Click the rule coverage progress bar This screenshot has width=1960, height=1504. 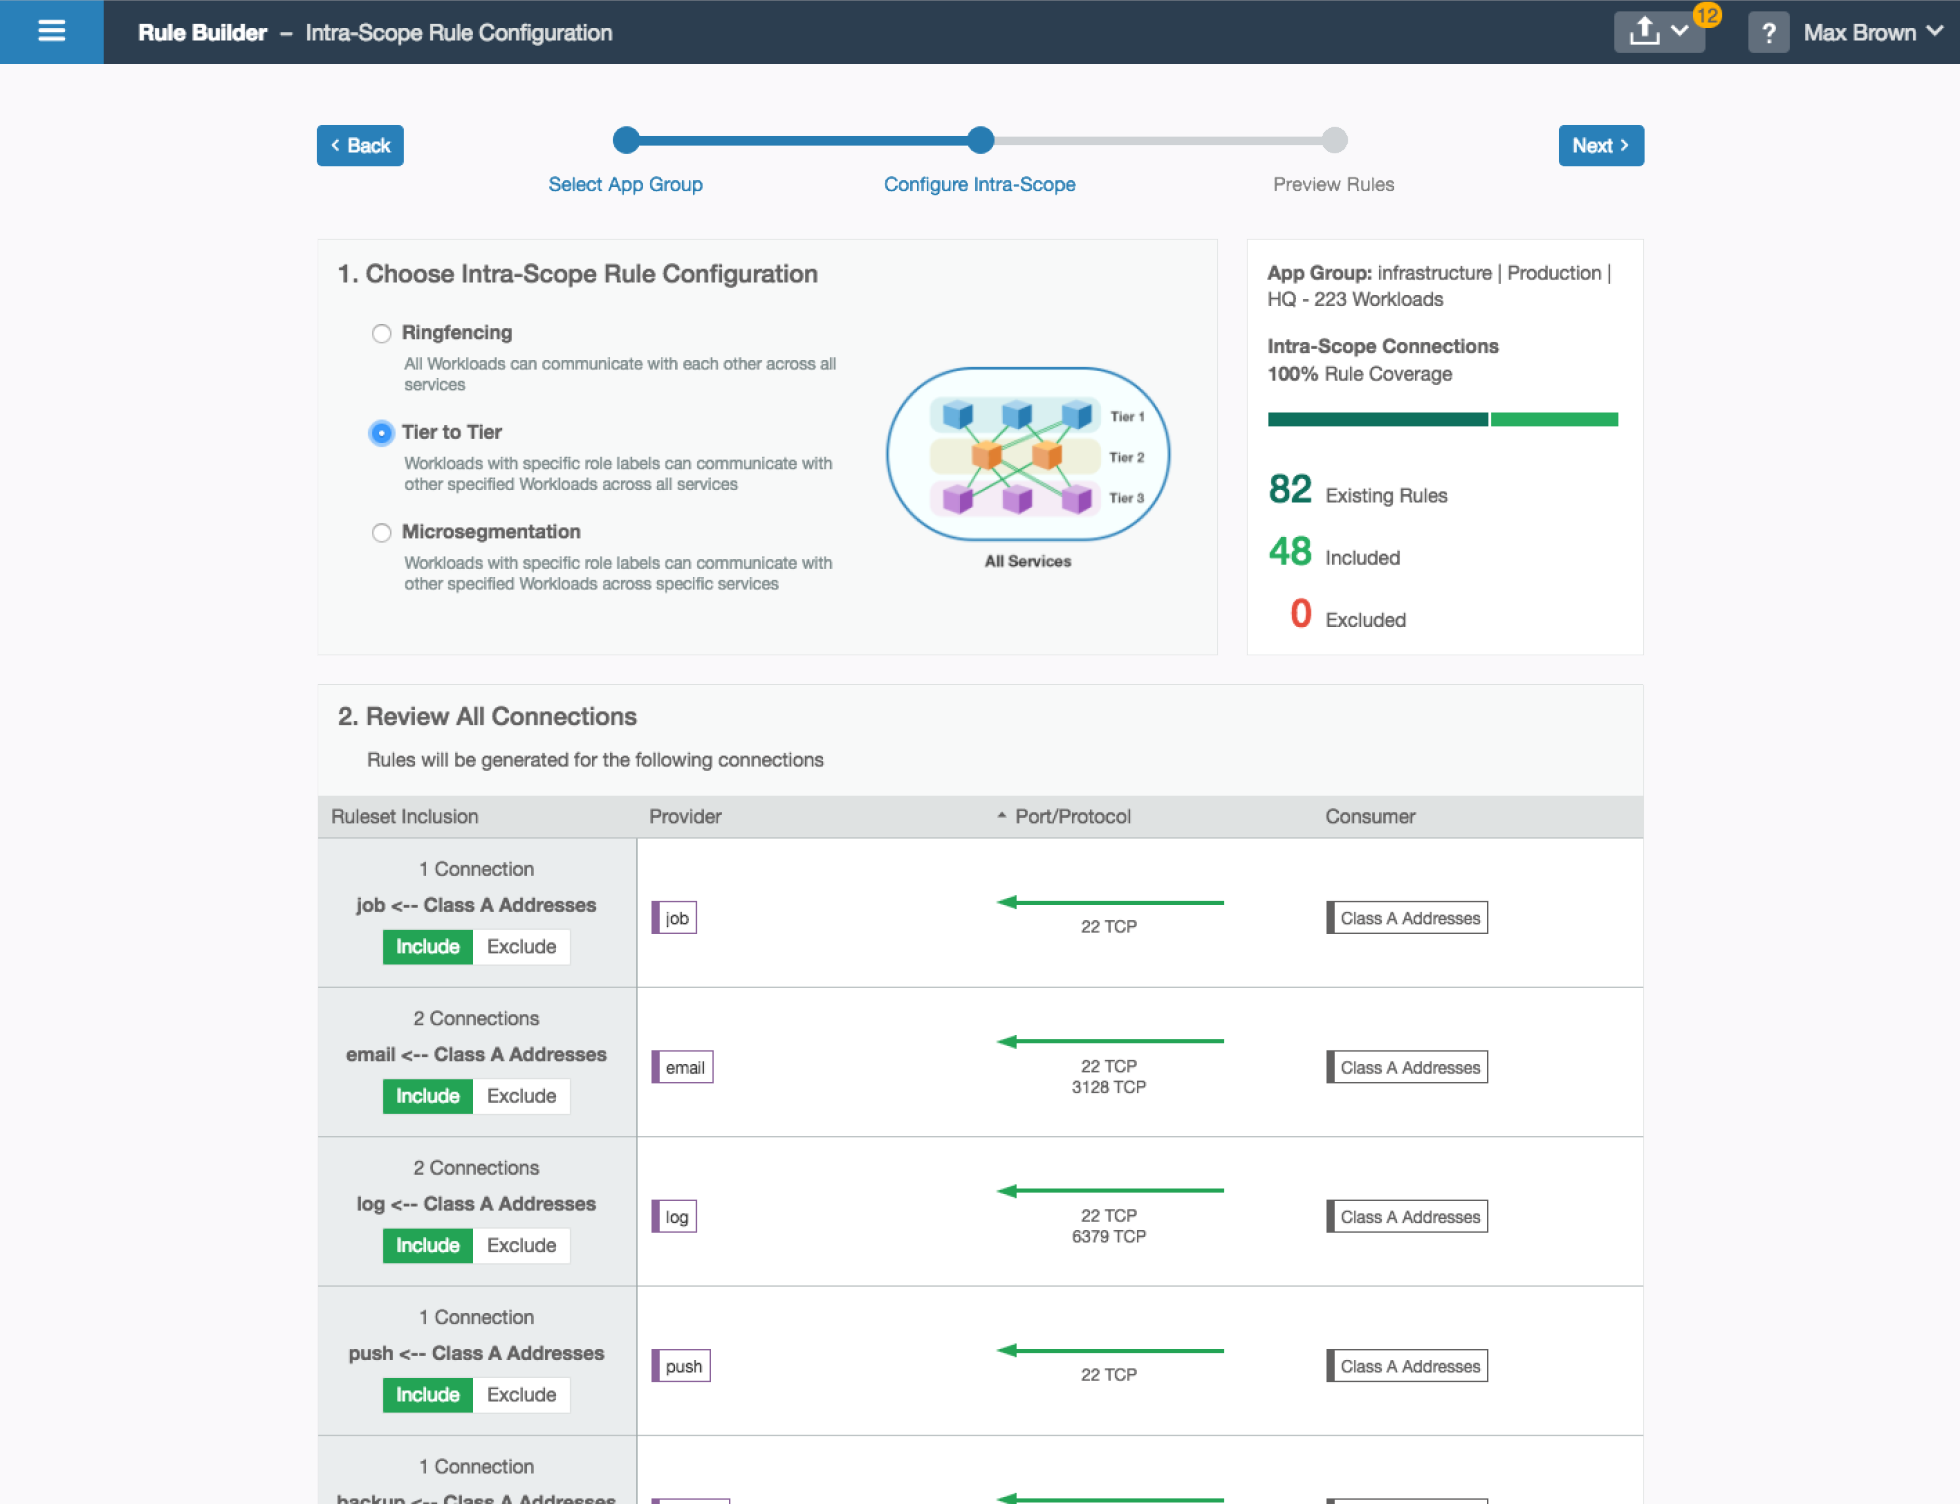click(1442, 419)
